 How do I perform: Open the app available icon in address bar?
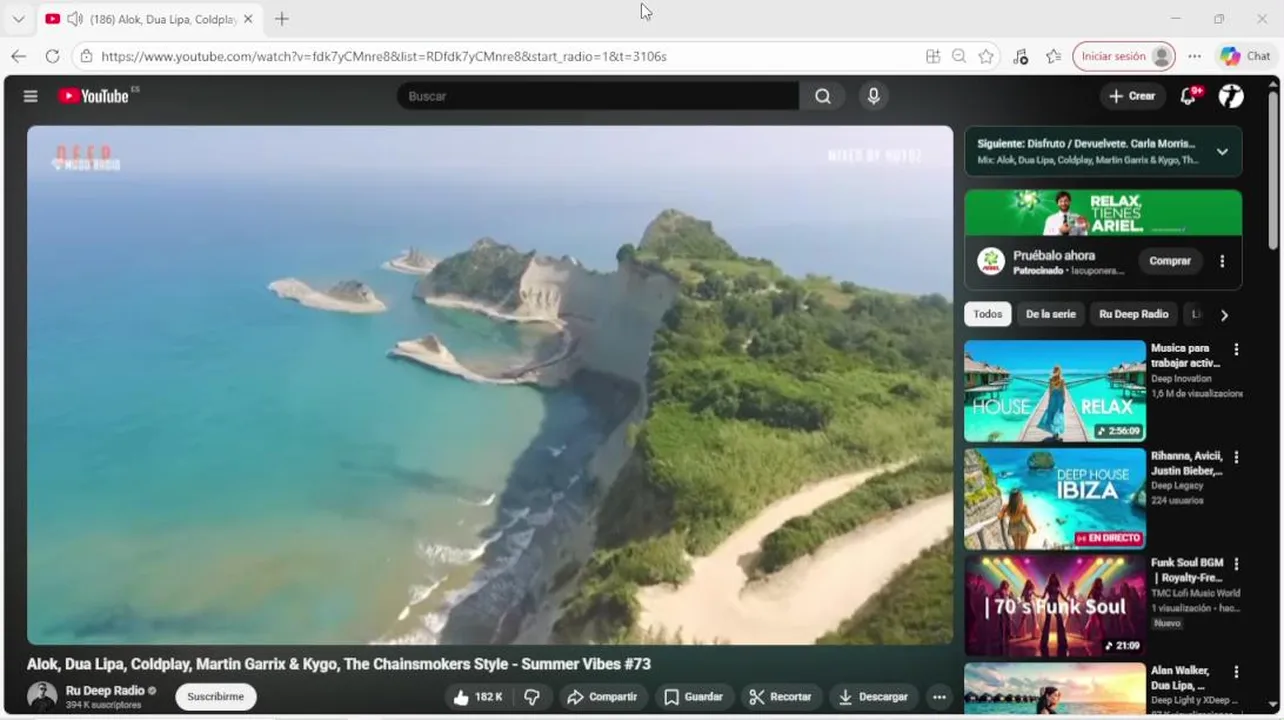tap(933, 56)
